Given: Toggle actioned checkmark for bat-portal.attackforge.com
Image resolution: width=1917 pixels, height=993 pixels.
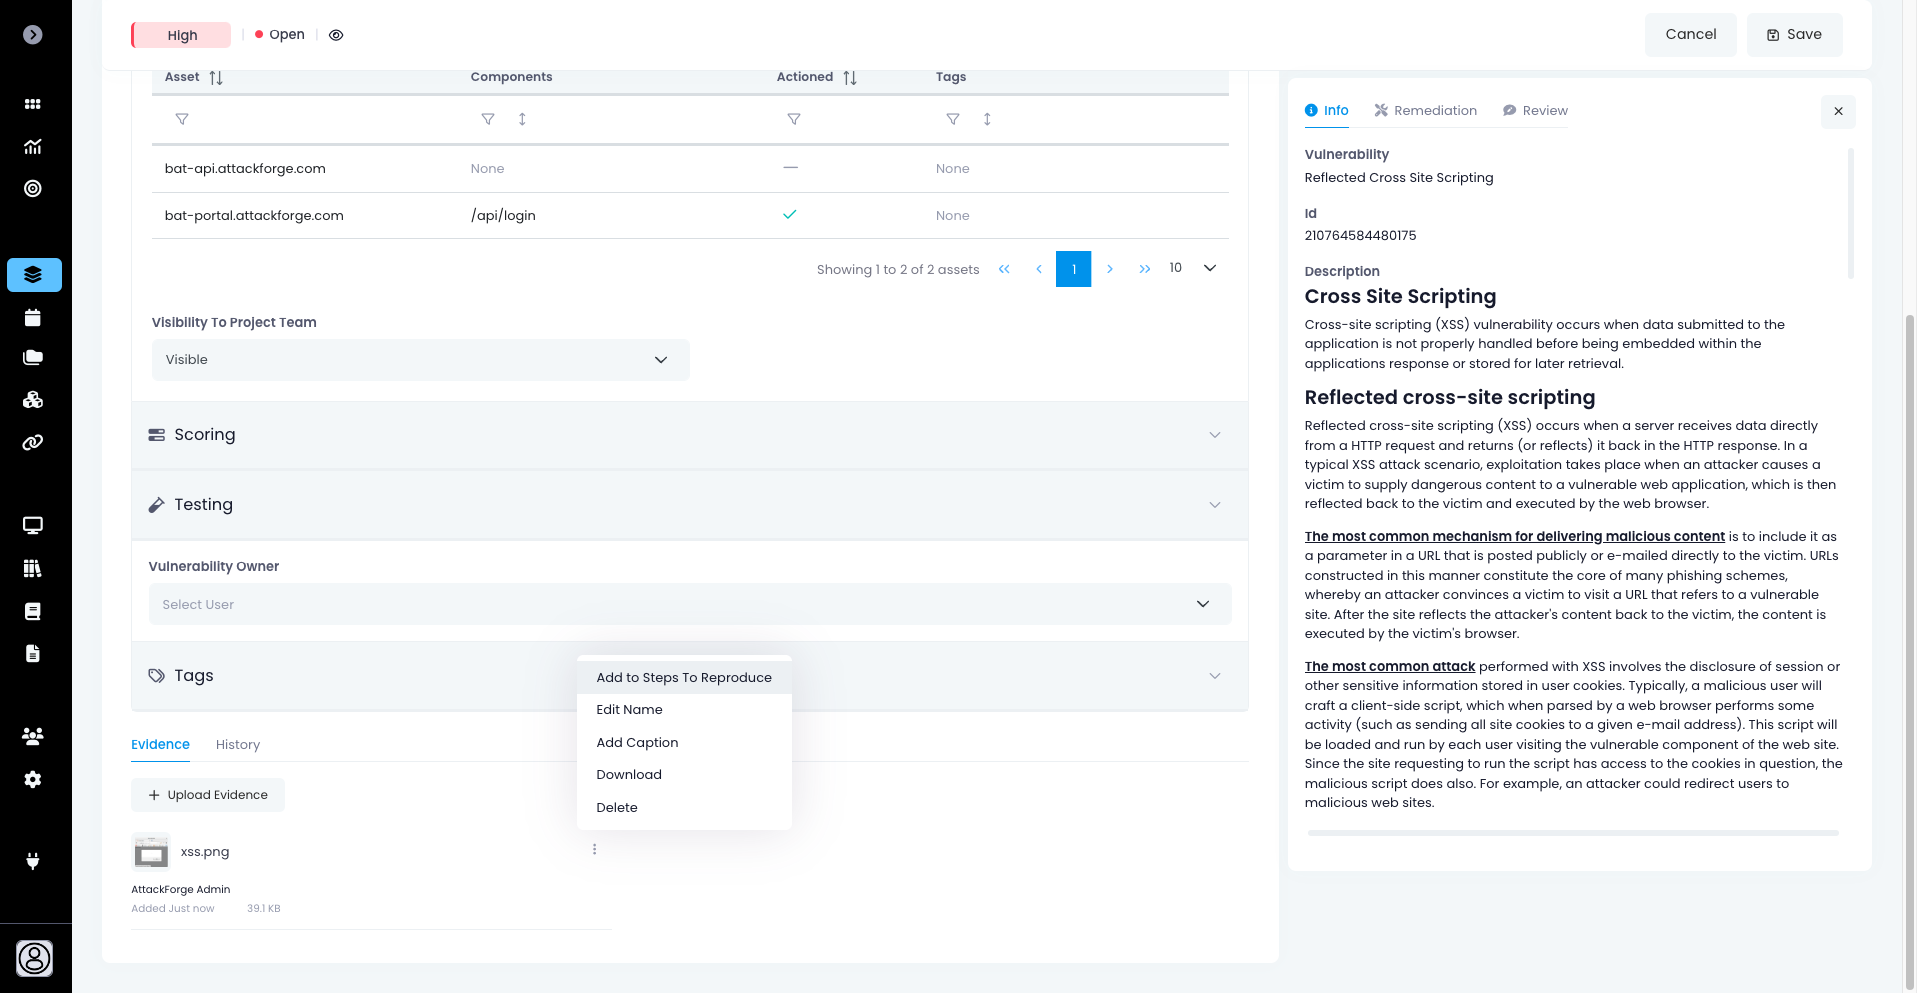Looking at the screenshot, I should click(790, 215).
